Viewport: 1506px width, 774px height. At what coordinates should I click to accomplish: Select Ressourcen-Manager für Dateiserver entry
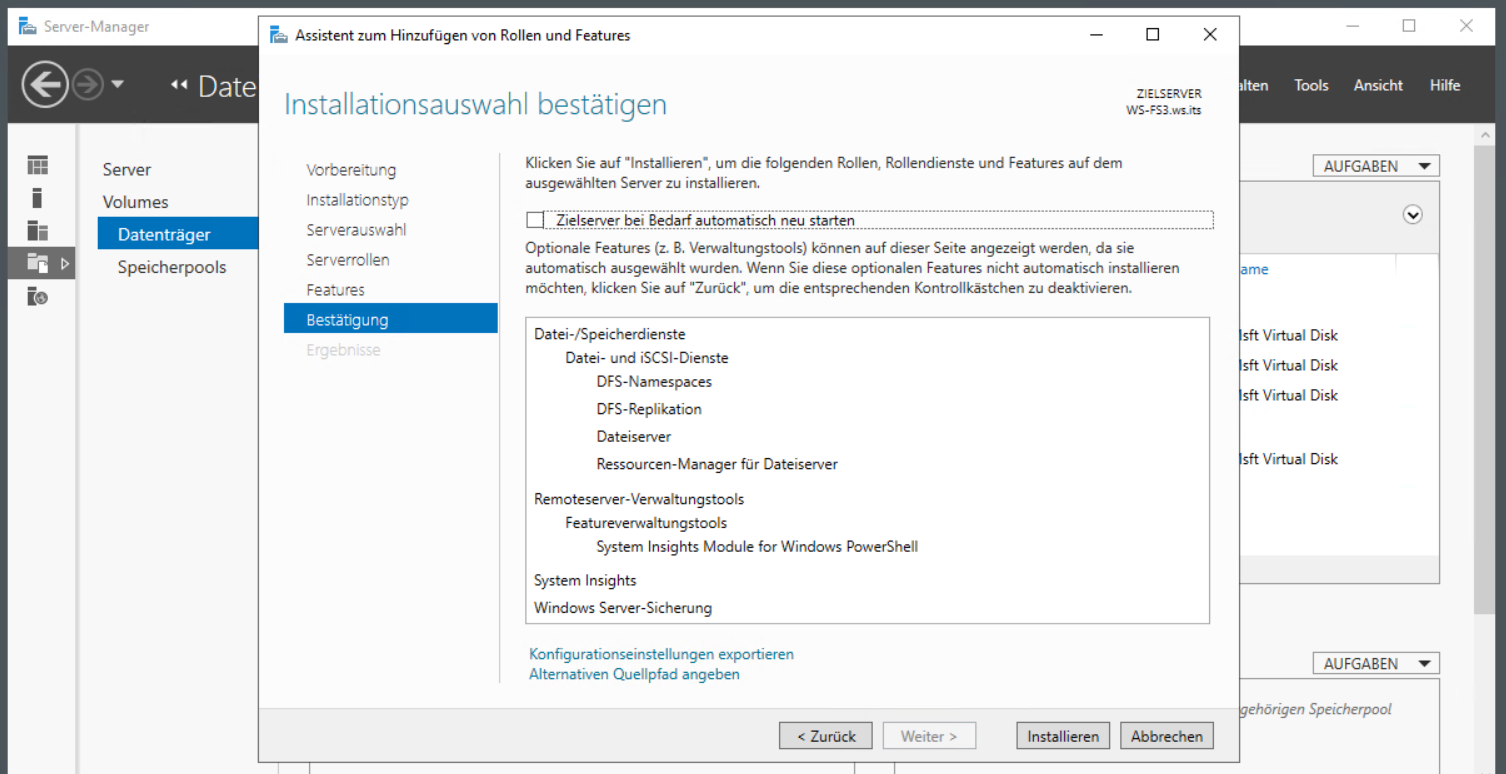point(717,464)
